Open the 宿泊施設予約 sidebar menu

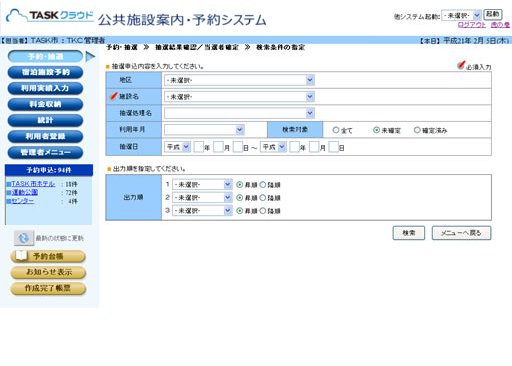(x=45, y=72)
